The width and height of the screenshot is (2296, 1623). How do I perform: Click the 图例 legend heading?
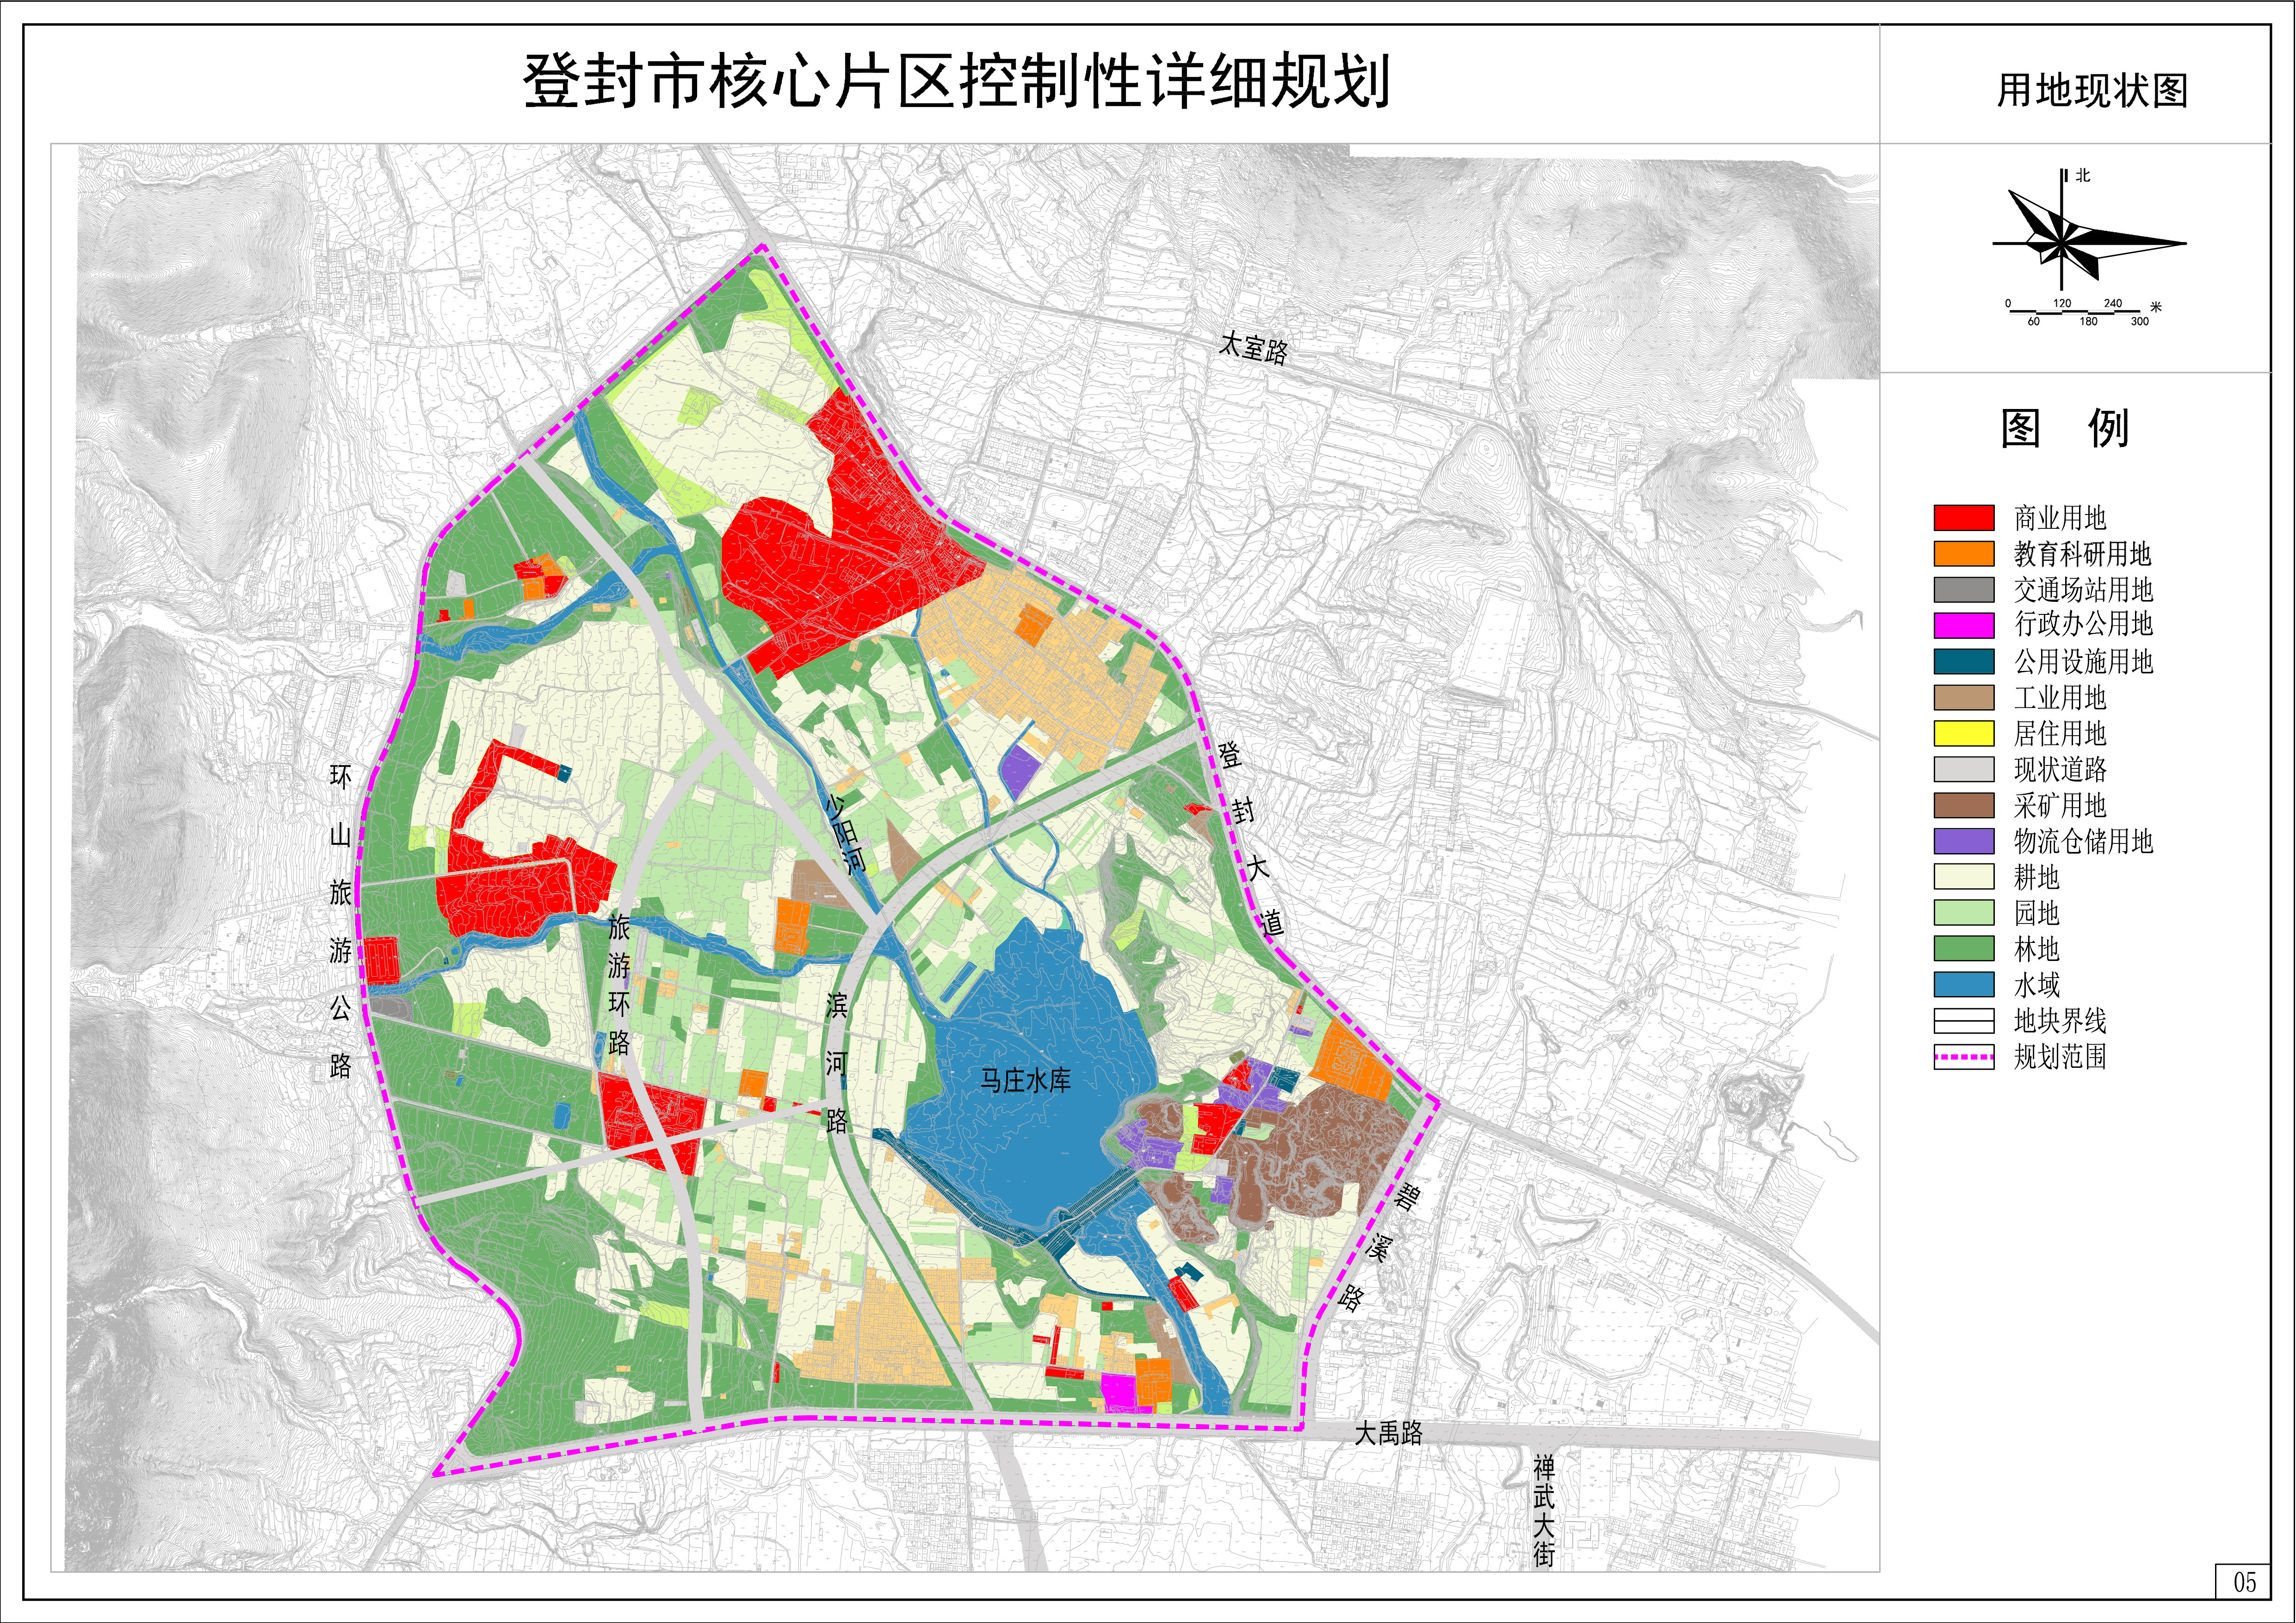point(2064,429)
